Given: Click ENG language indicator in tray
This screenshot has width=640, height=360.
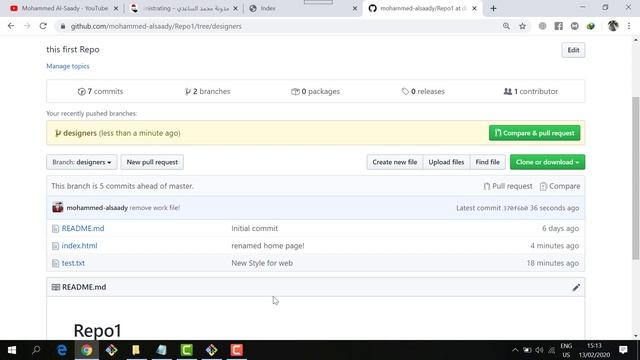Looking at the screenshot, I should pyautogui.click(x=566, y=346).
